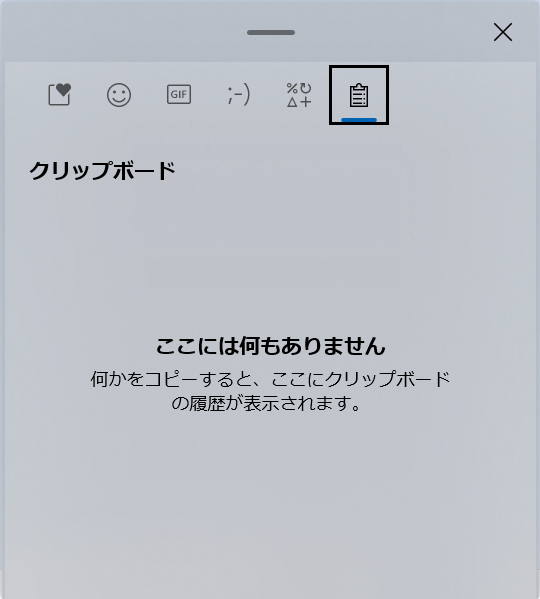Click the ここには何もありません message

tap(270, 346)
